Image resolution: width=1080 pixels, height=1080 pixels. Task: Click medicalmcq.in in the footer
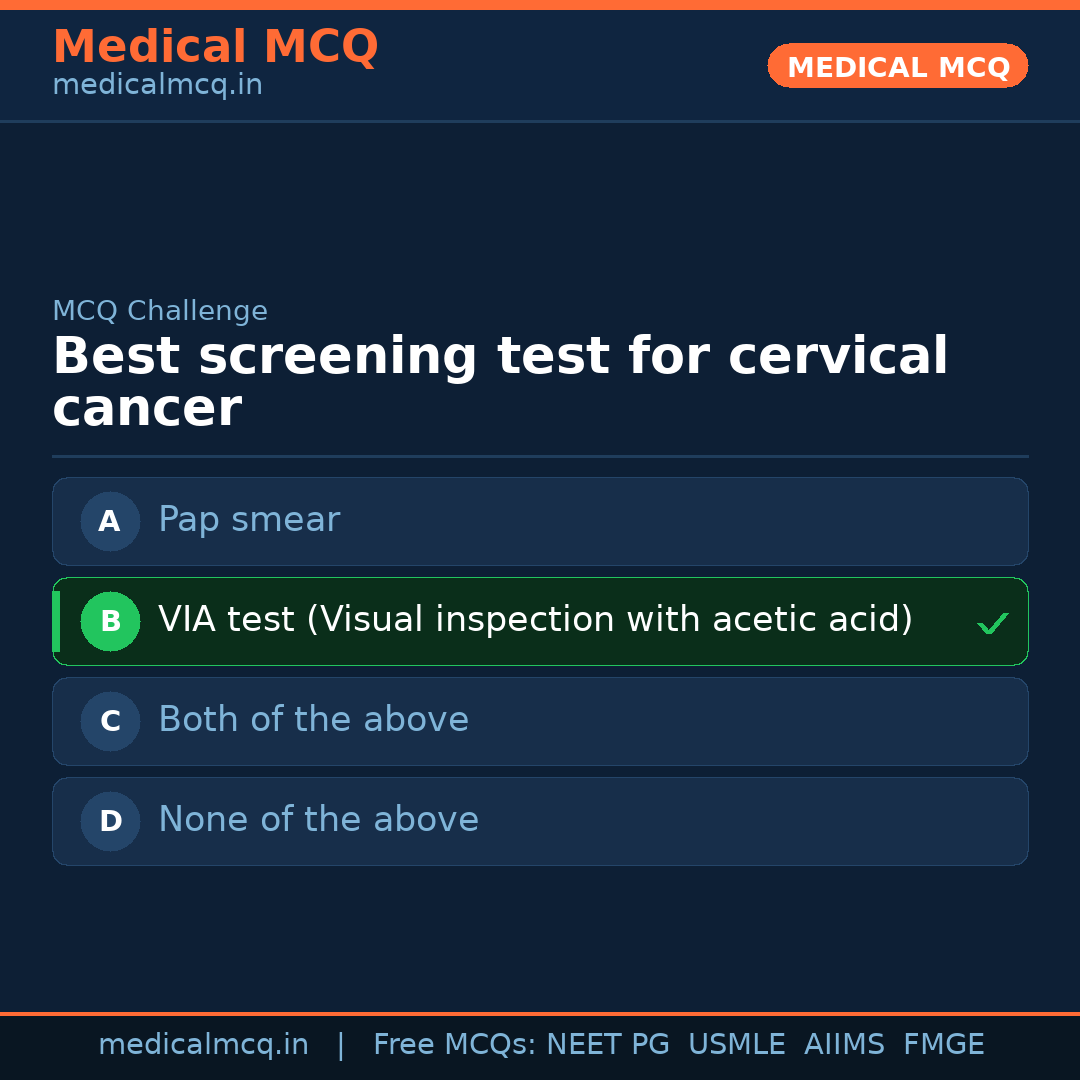(x=204, y=1043)
